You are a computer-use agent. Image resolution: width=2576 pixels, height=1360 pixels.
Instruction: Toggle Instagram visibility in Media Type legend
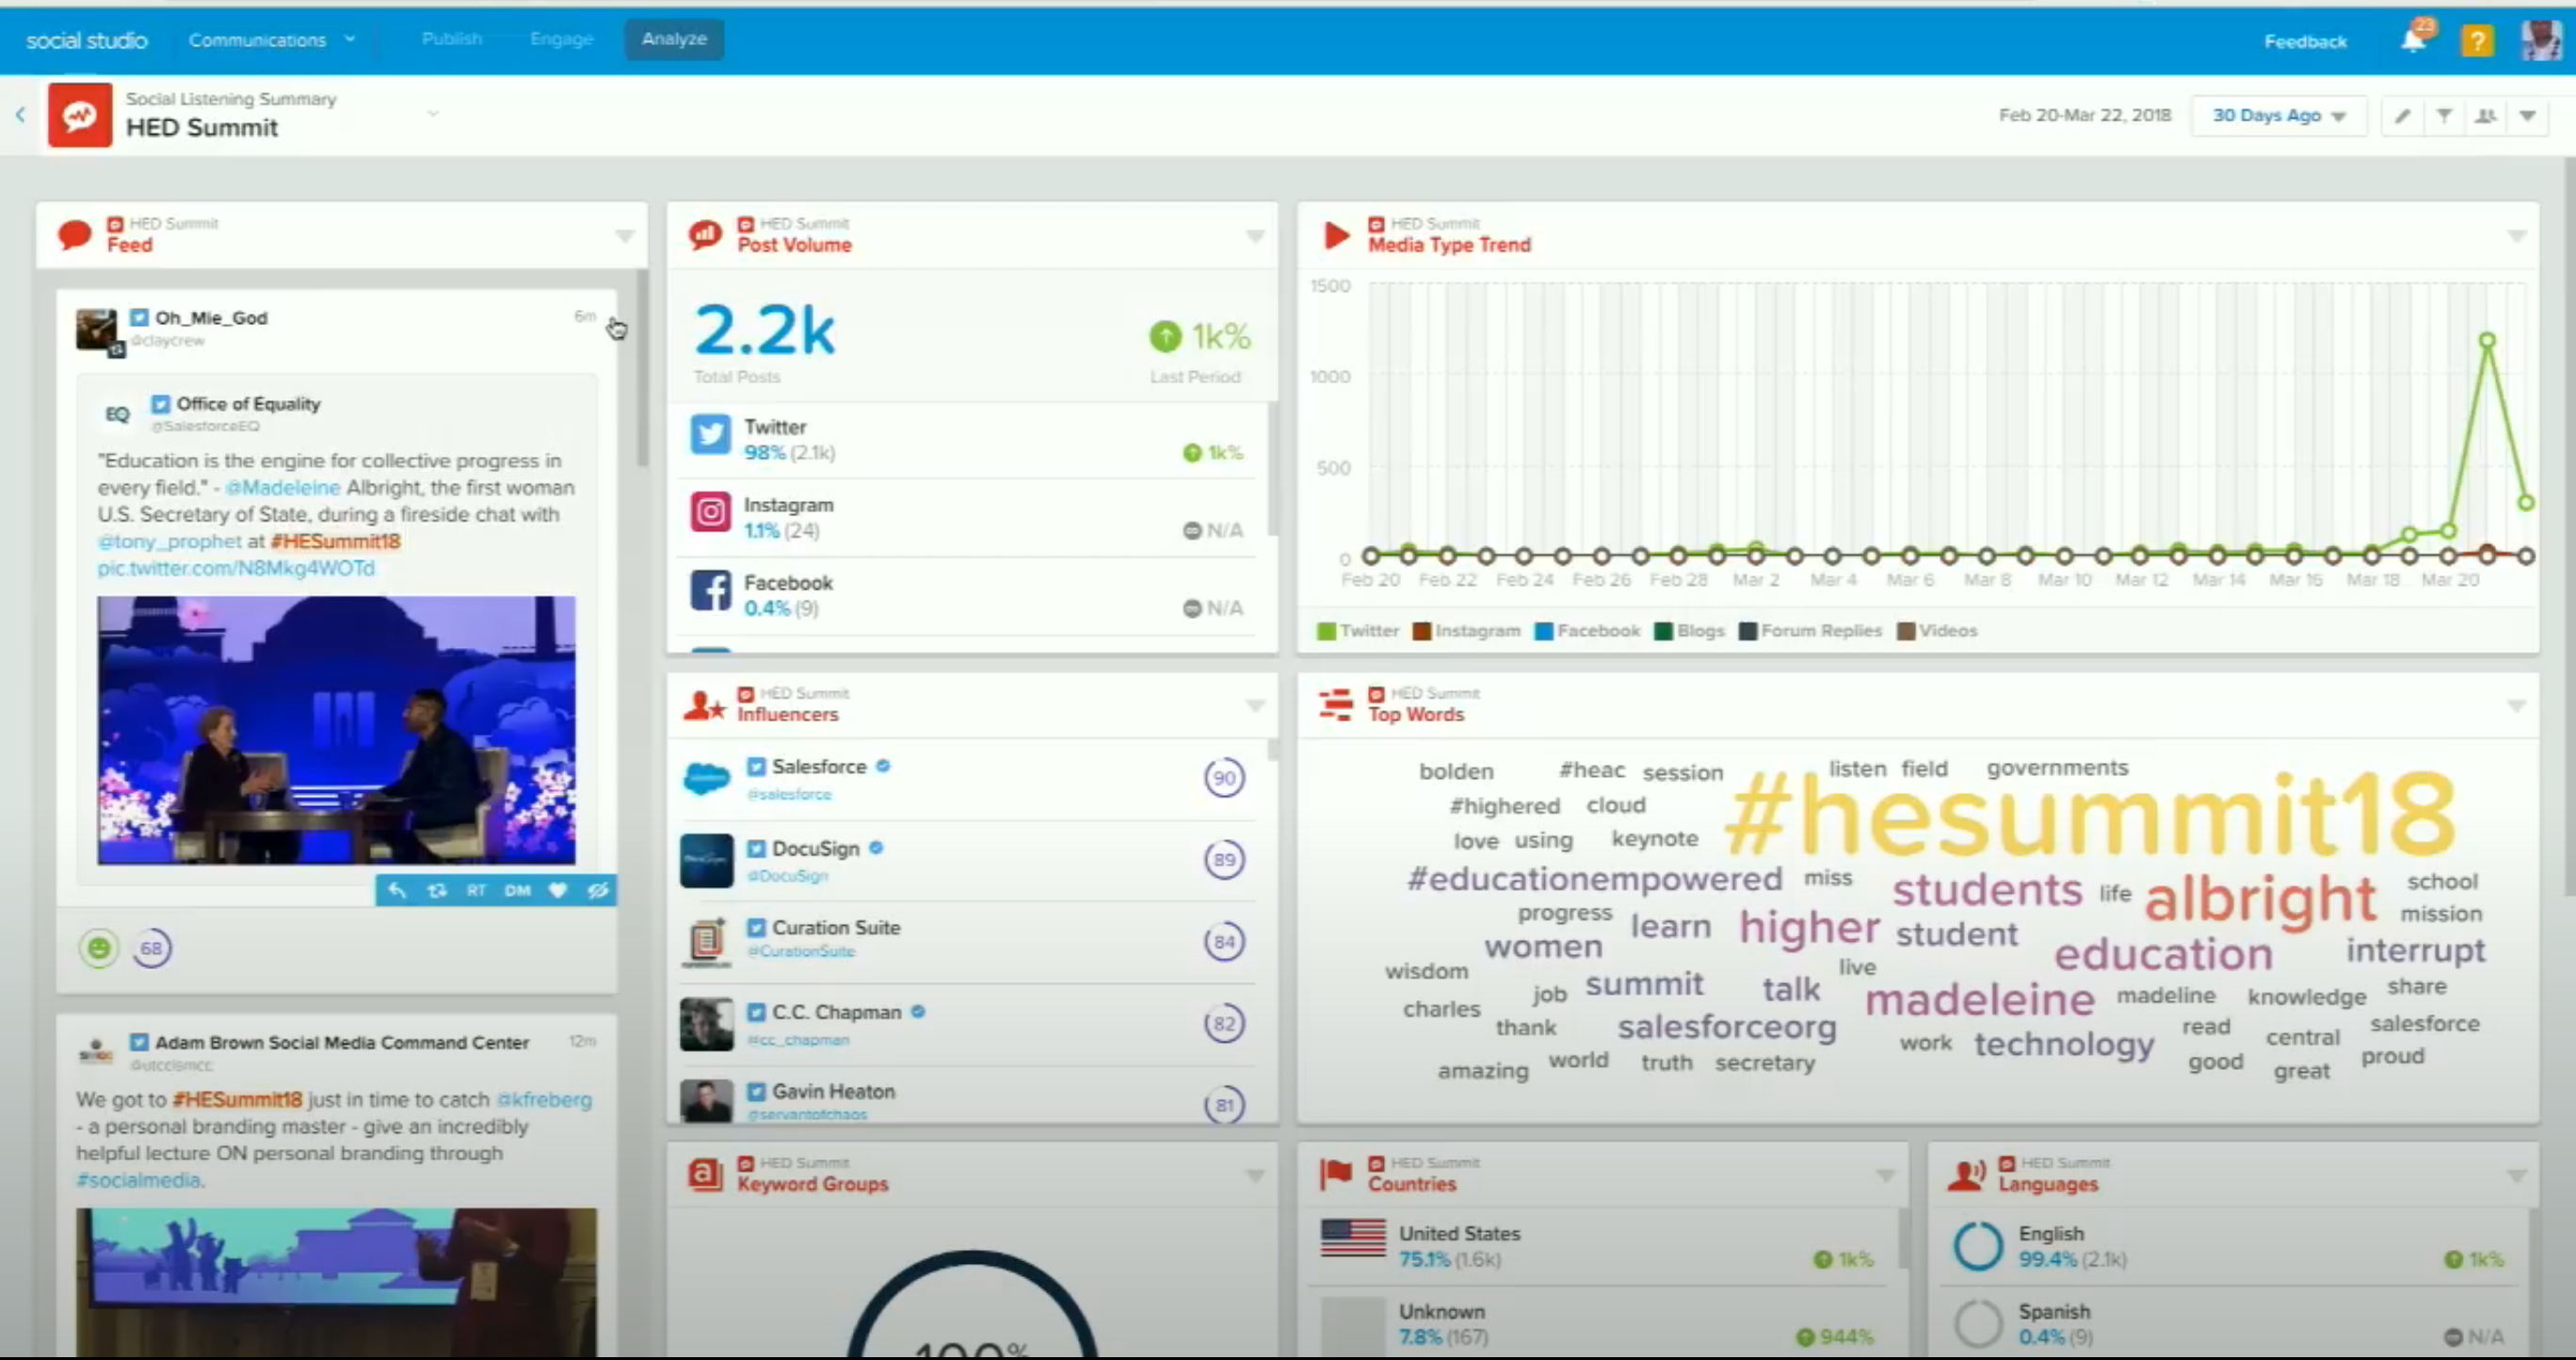coord(1467,631)
